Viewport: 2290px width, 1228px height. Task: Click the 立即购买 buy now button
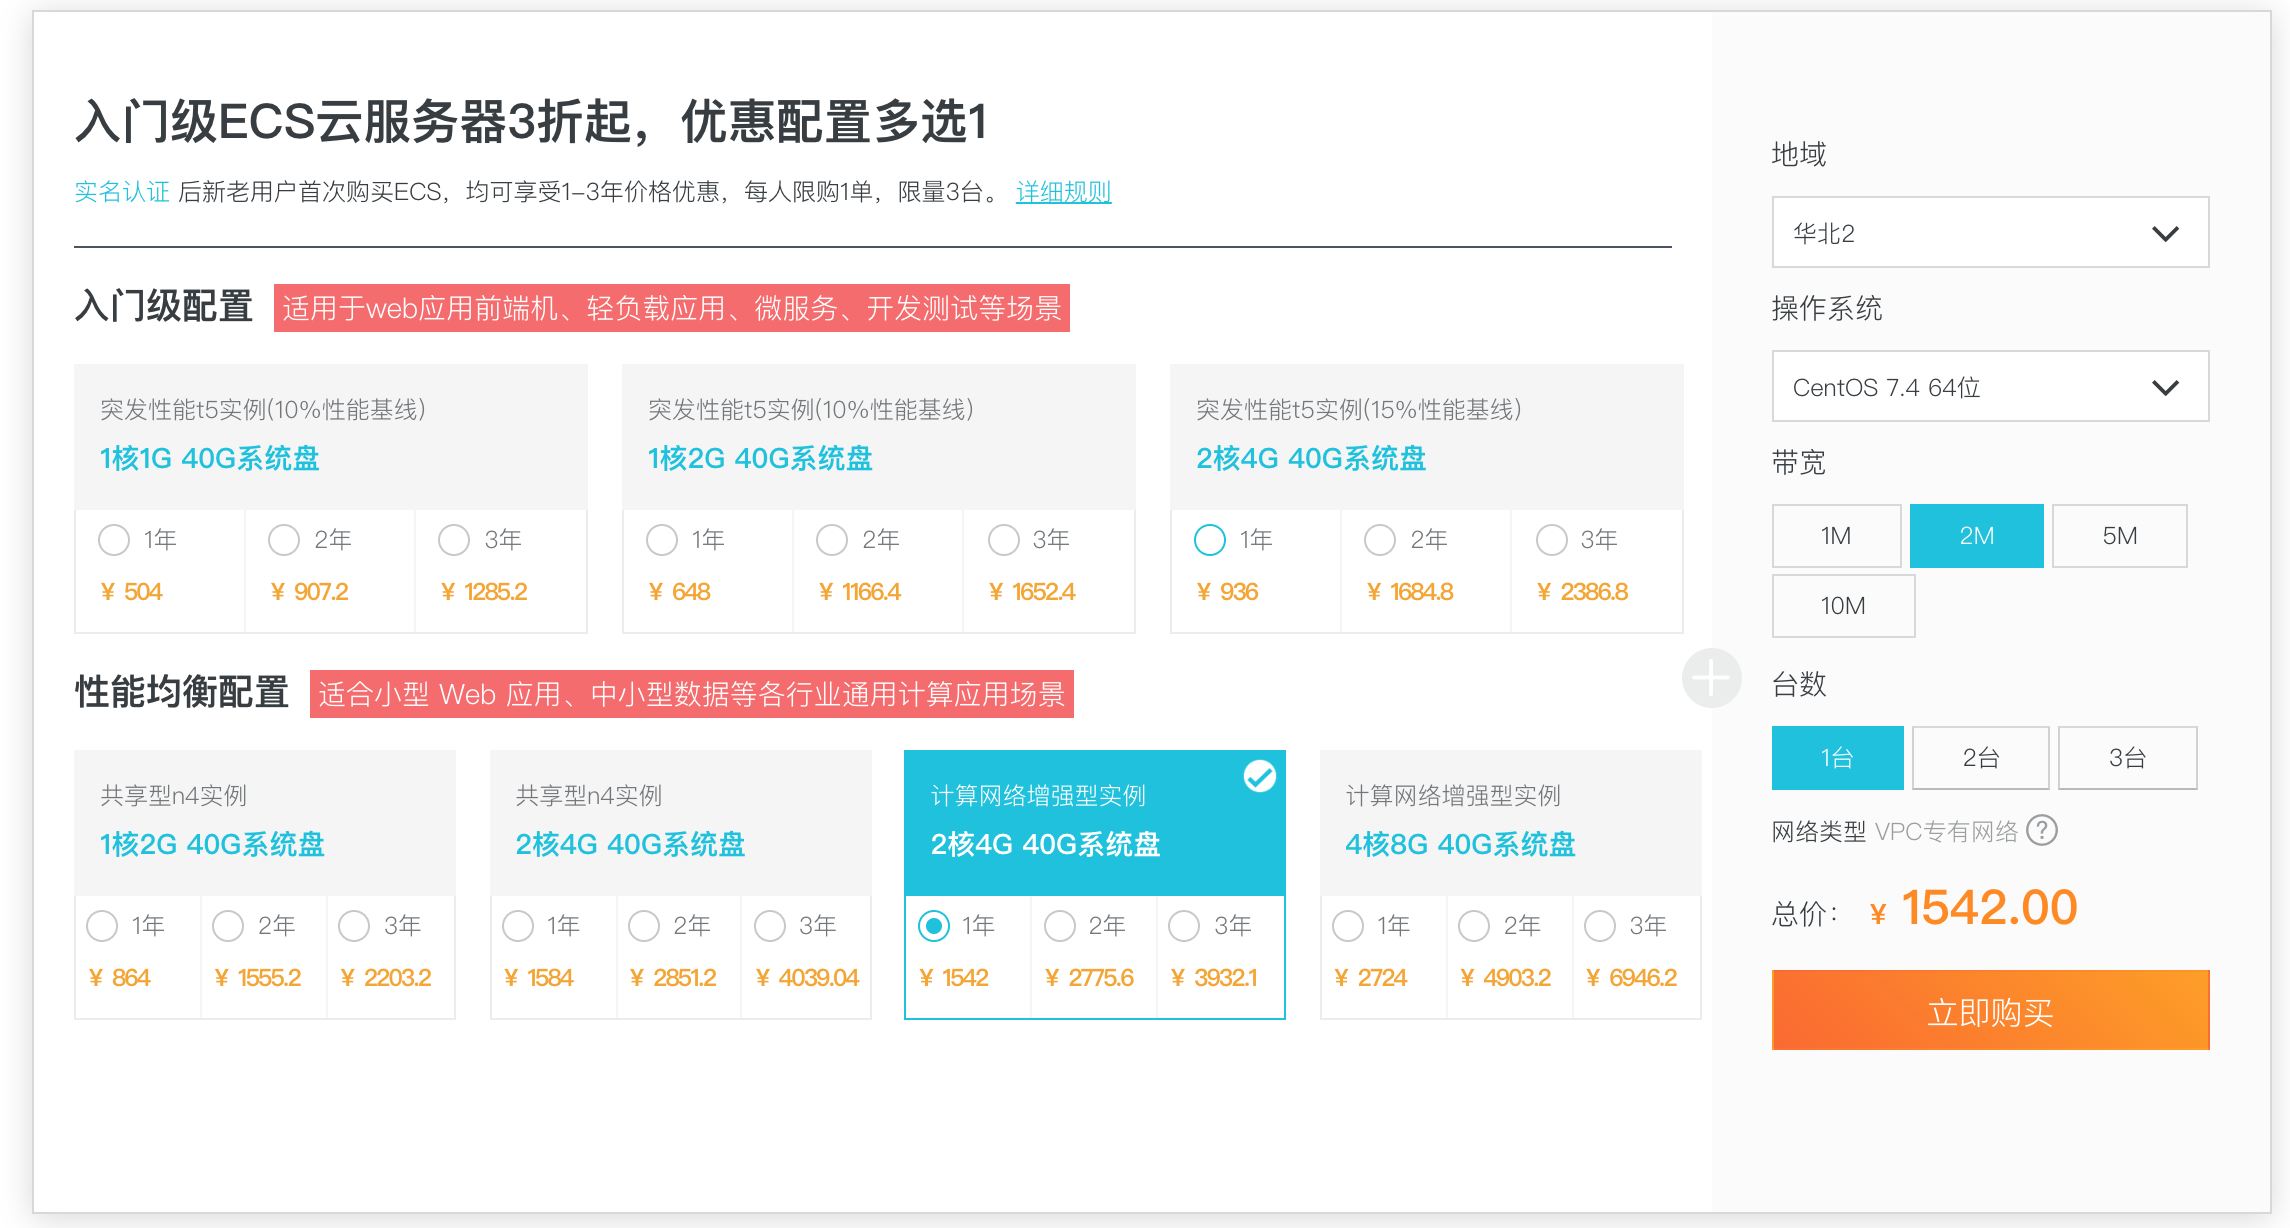1990,1010
